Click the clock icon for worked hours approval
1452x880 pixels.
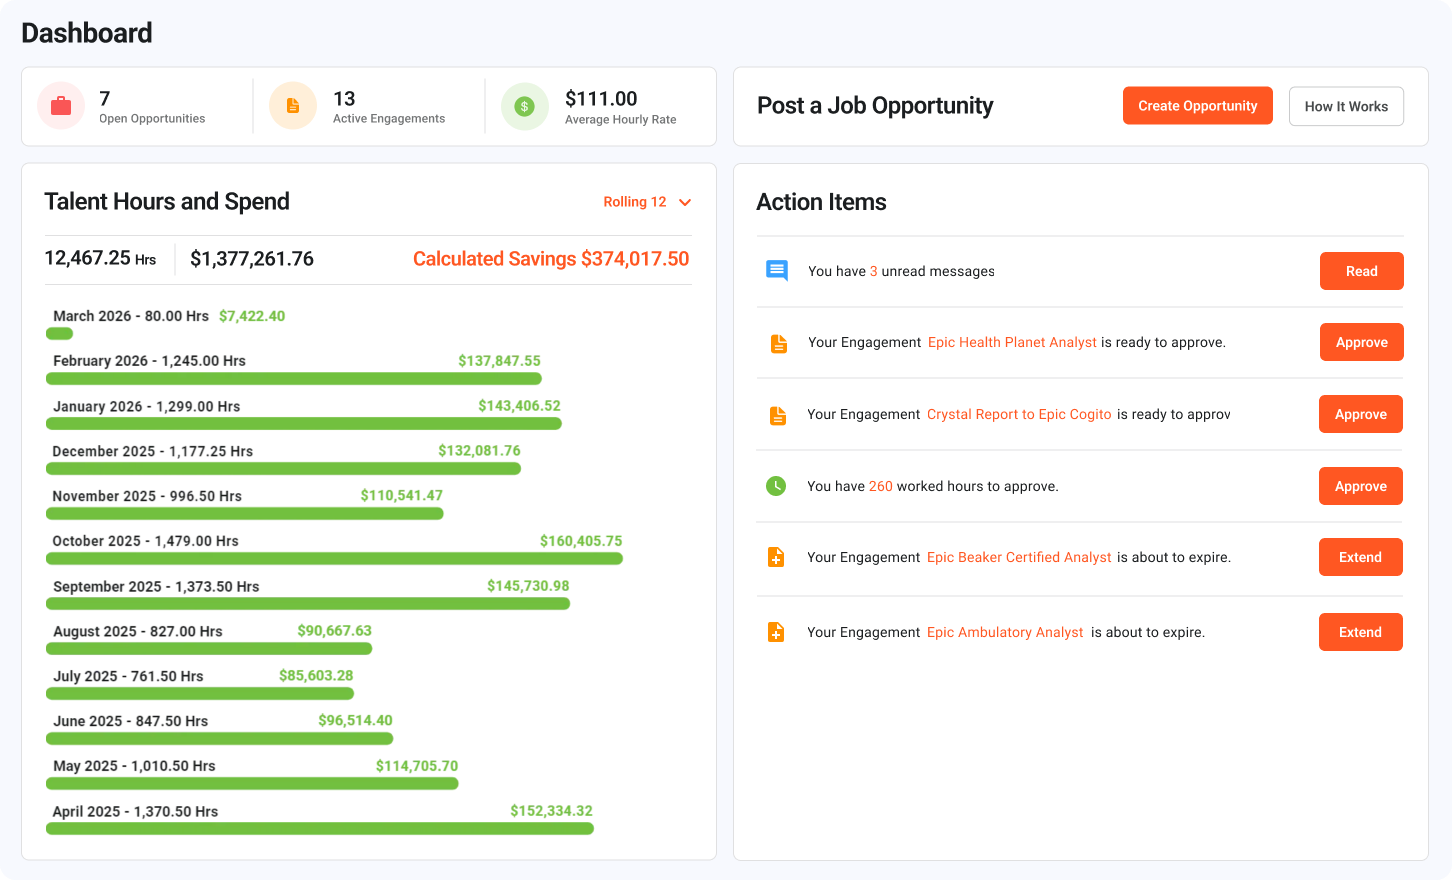pyautogui.click(x=777, y=486)
